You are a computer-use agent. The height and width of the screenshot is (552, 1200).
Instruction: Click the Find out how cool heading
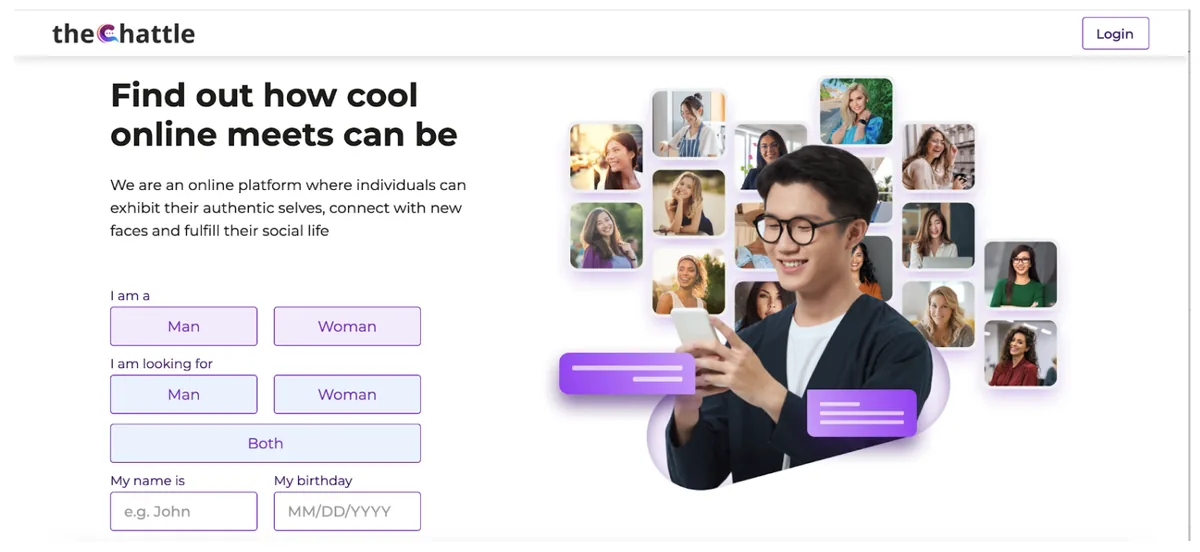coord(284,114)
